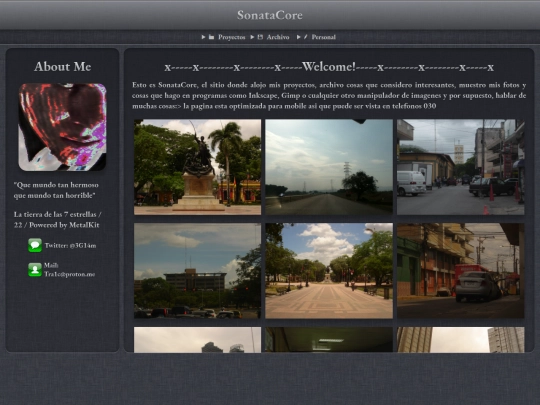Image resolution: width=540 pixels, height=405 pixels.
Task: Expand the Proyectos disclosure triangle
Action: coord(204,37)
